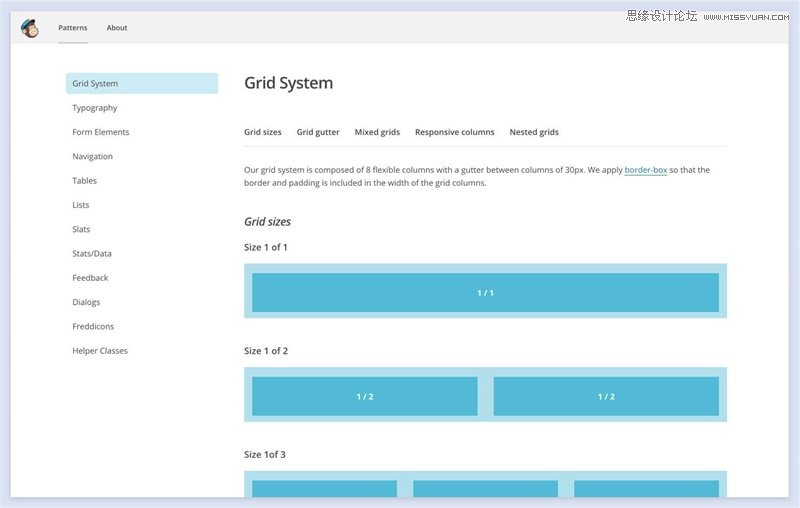Click the second 1 / 2 grid block
Image resolution: width=800 pixels, height=508 pixels.
(x=606, y=396)
